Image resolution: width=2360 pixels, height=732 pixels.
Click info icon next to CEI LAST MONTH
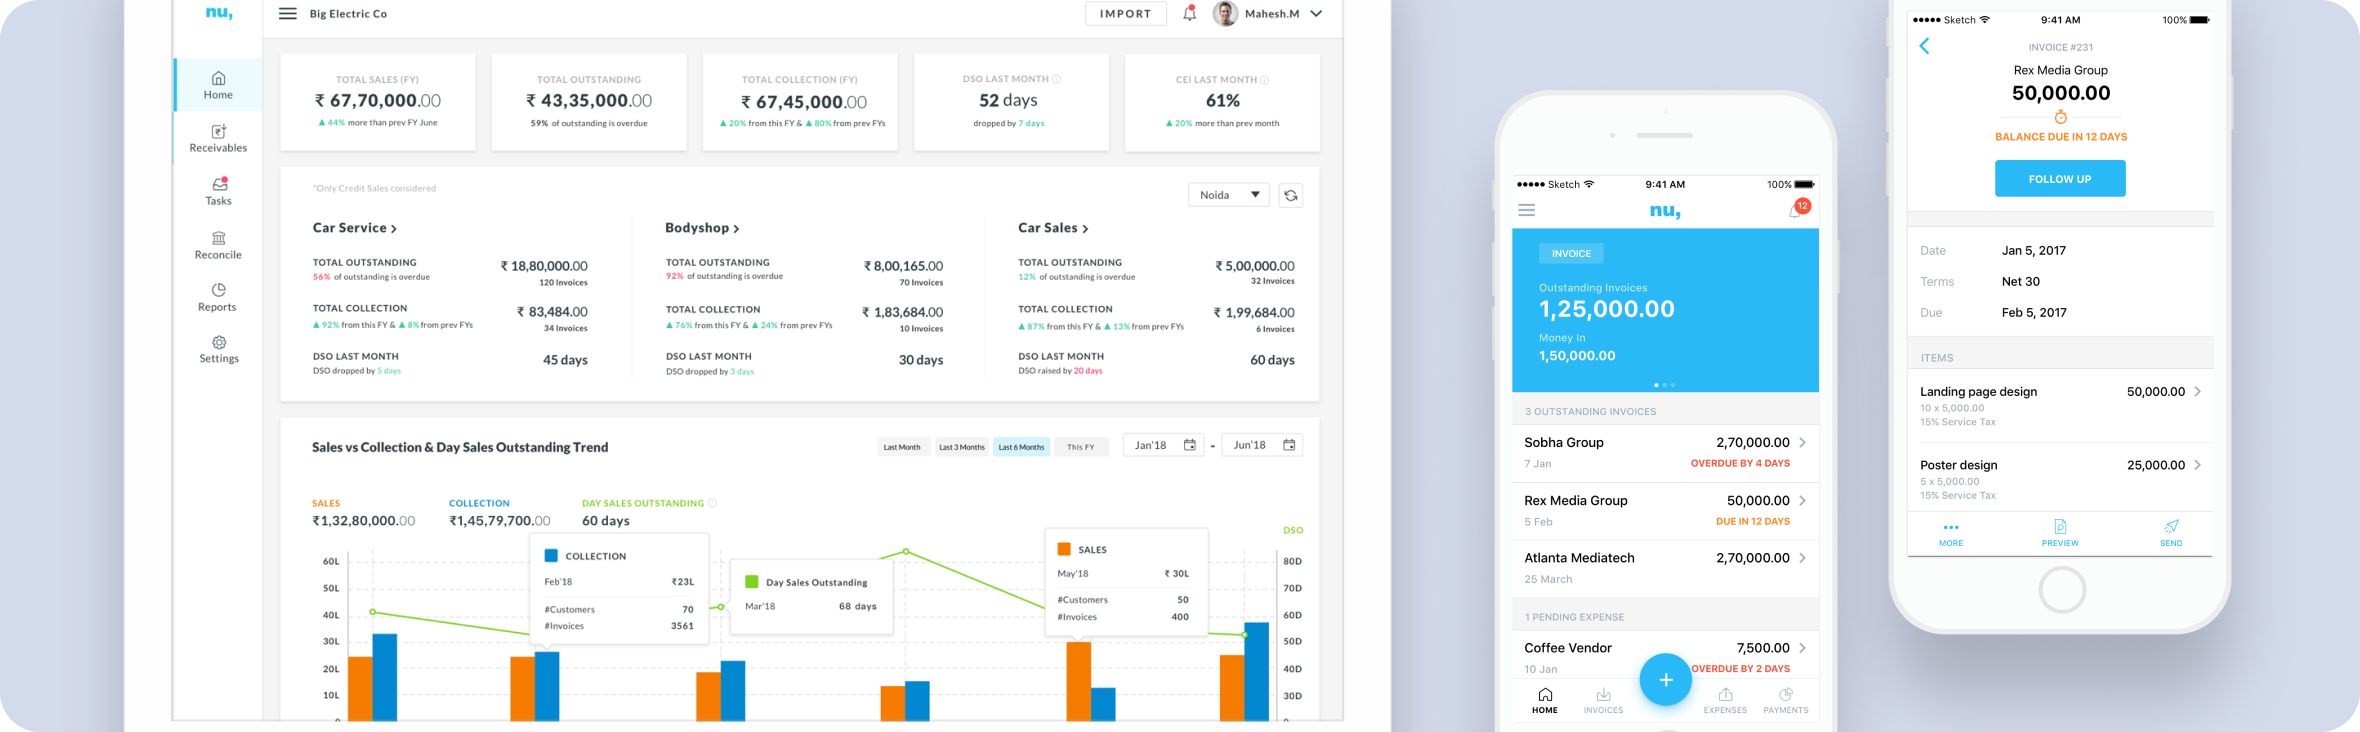(1265, 80)
